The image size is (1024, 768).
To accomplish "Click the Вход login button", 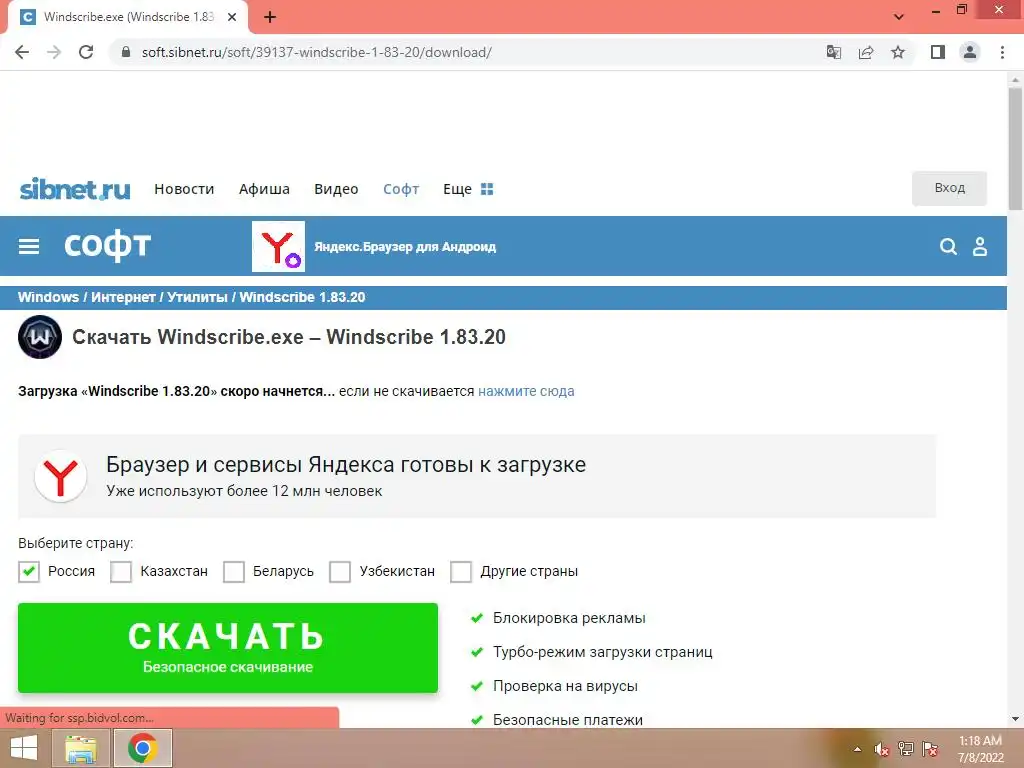I will pos(949,188).
